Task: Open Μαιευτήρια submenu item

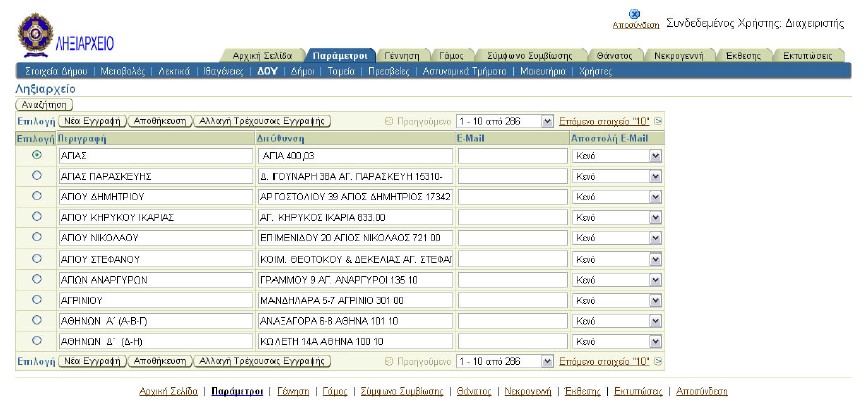Action: tap(542, 71)
